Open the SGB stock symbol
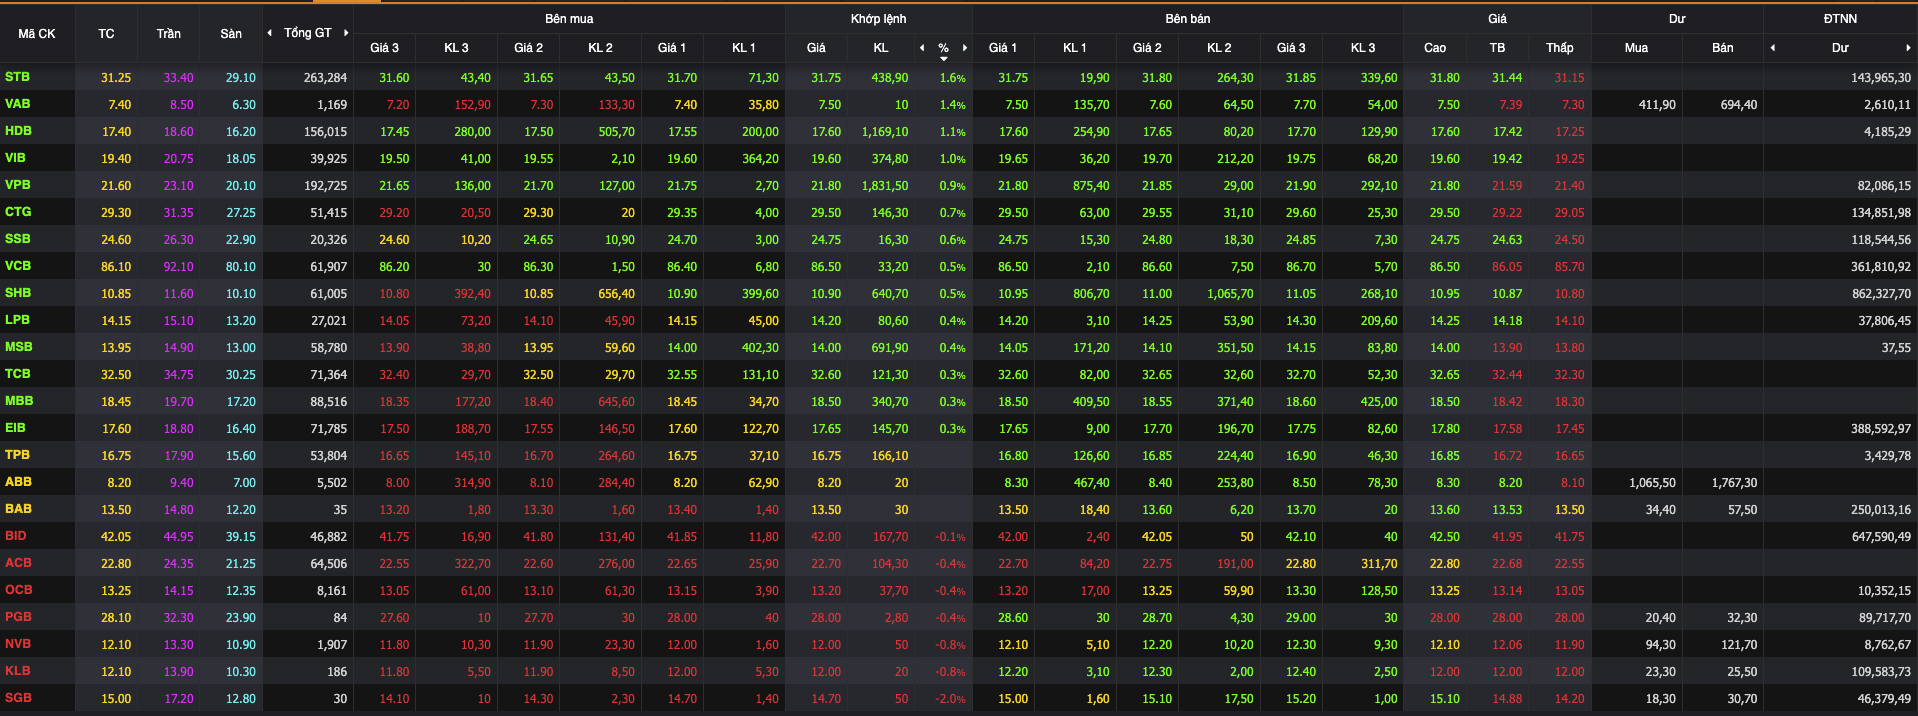Screen dimensions: 1918x716 (x=18, y=698)
